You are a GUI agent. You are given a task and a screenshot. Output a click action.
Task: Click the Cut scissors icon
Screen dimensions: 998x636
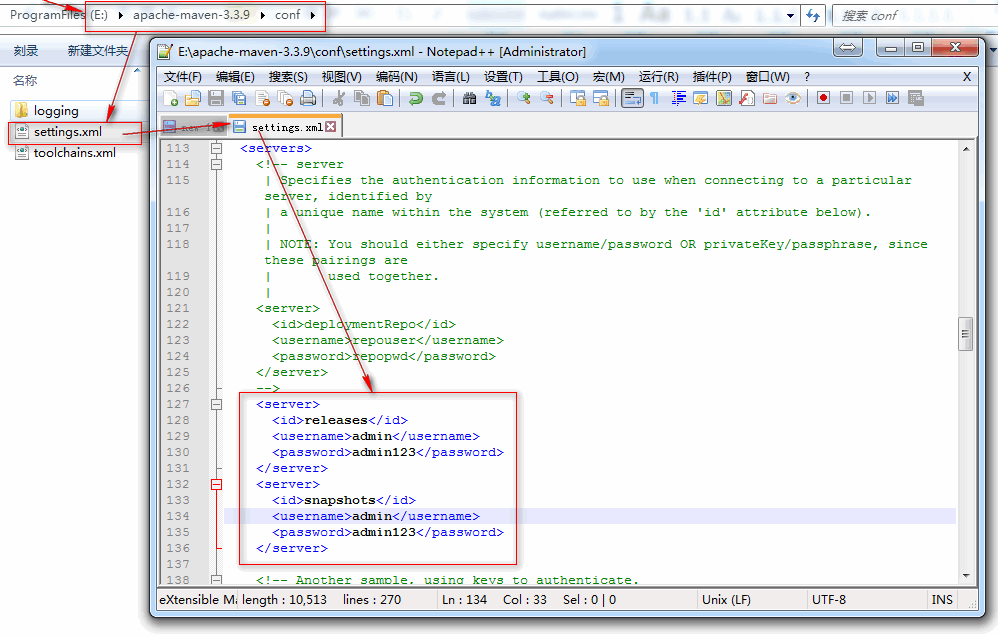339,98
